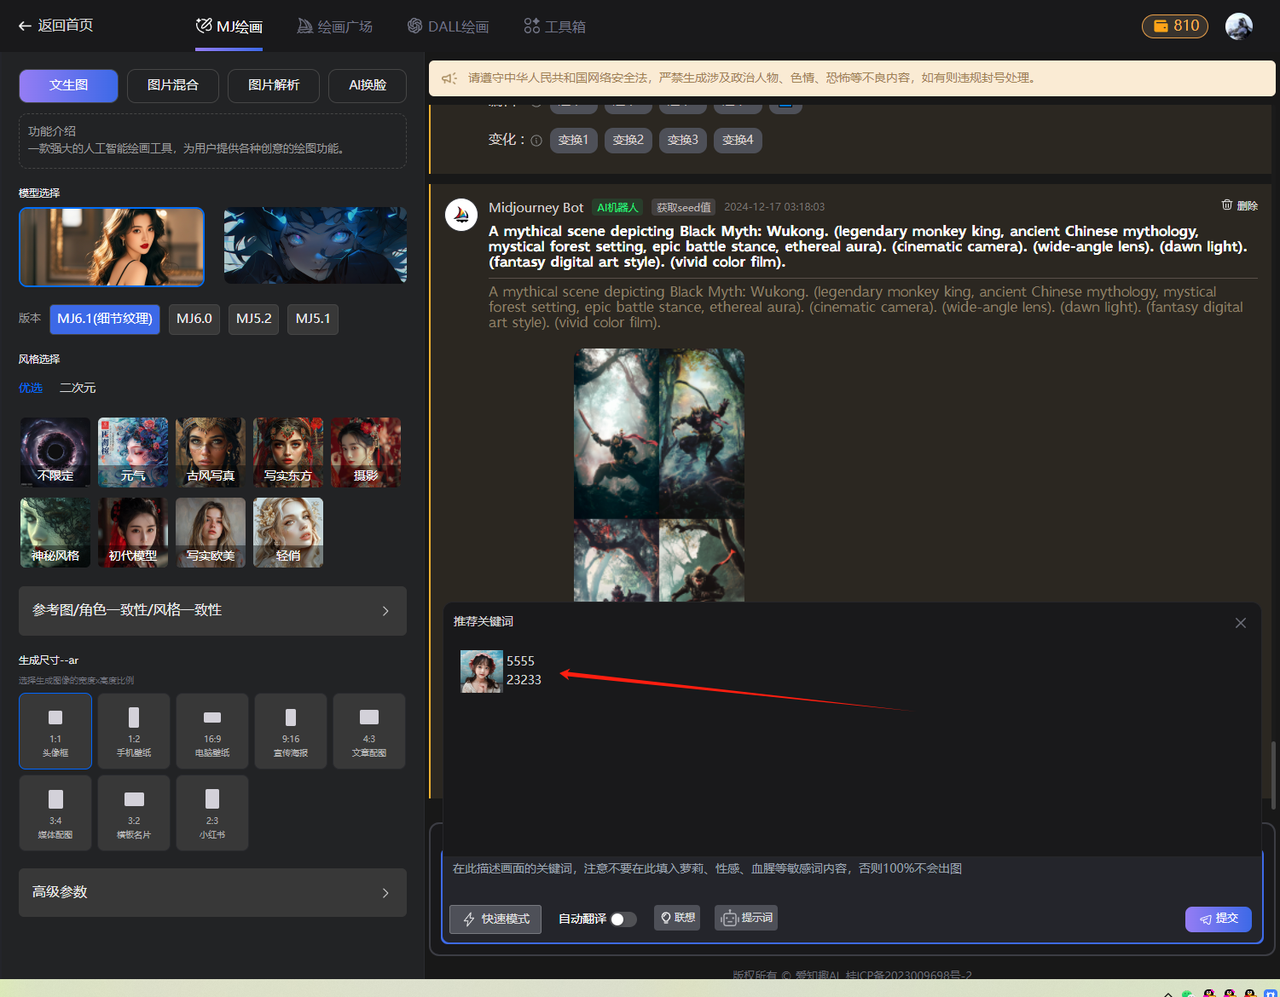Pick the 写实东方 style

[288, 452]
